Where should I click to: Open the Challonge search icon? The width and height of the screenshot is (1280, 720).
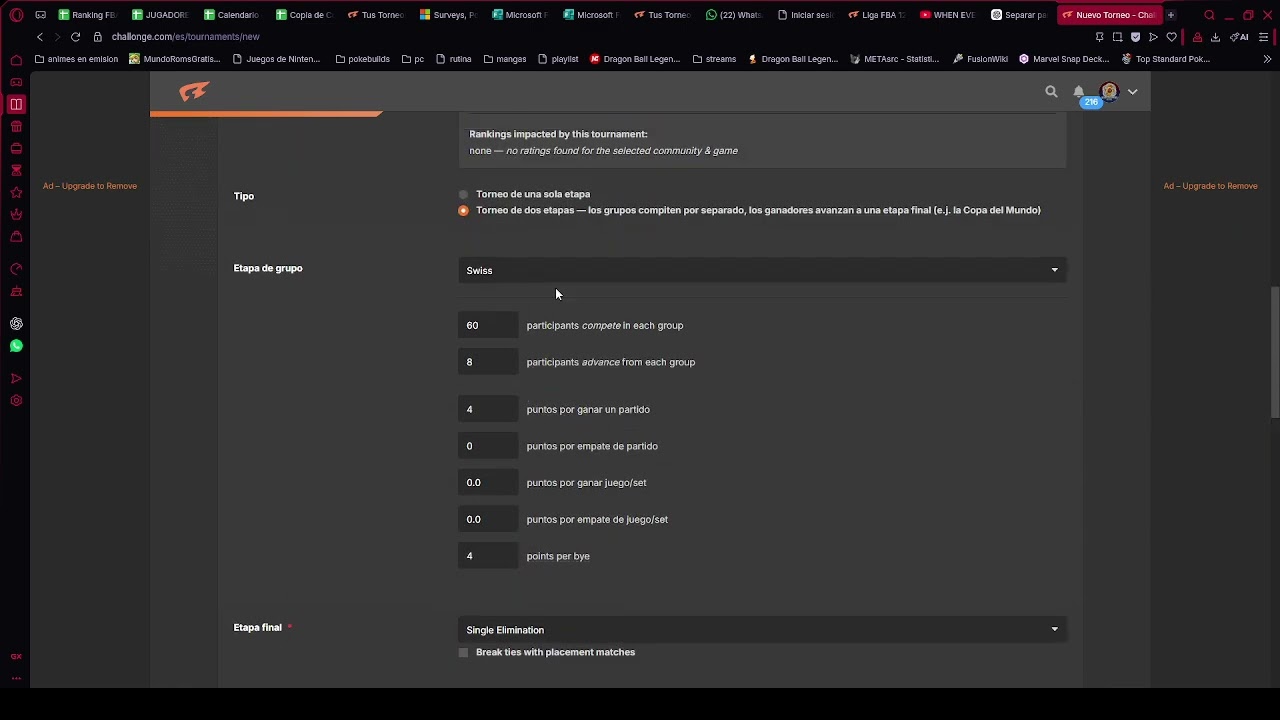pyautogui.click(x=1051, y=92)
